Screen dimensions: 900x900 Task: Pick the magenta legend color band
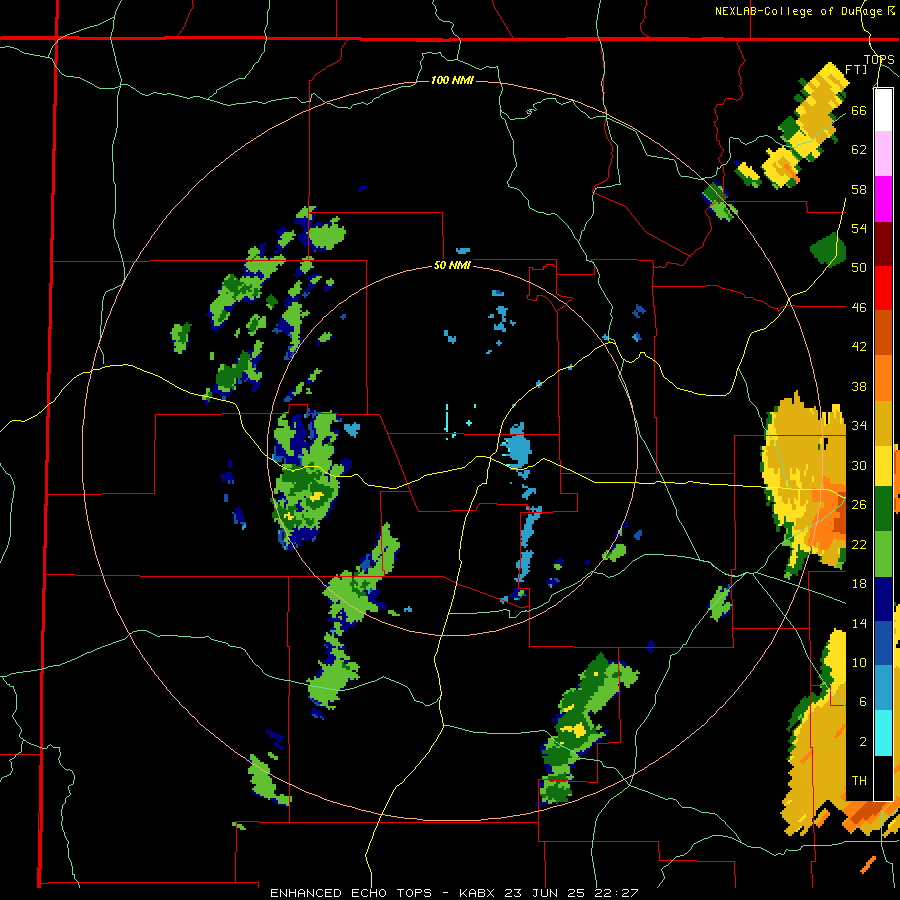click(883, 199)
